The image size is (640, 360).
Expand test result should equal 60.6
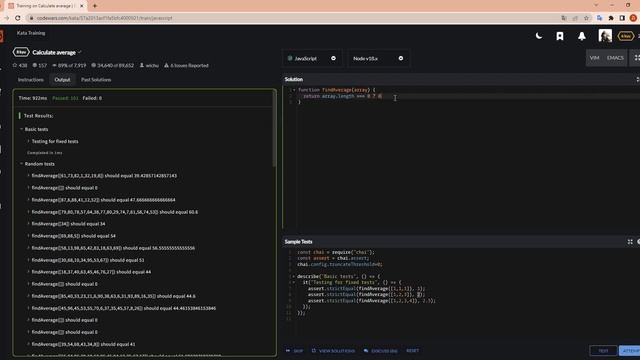pos(114,212)
